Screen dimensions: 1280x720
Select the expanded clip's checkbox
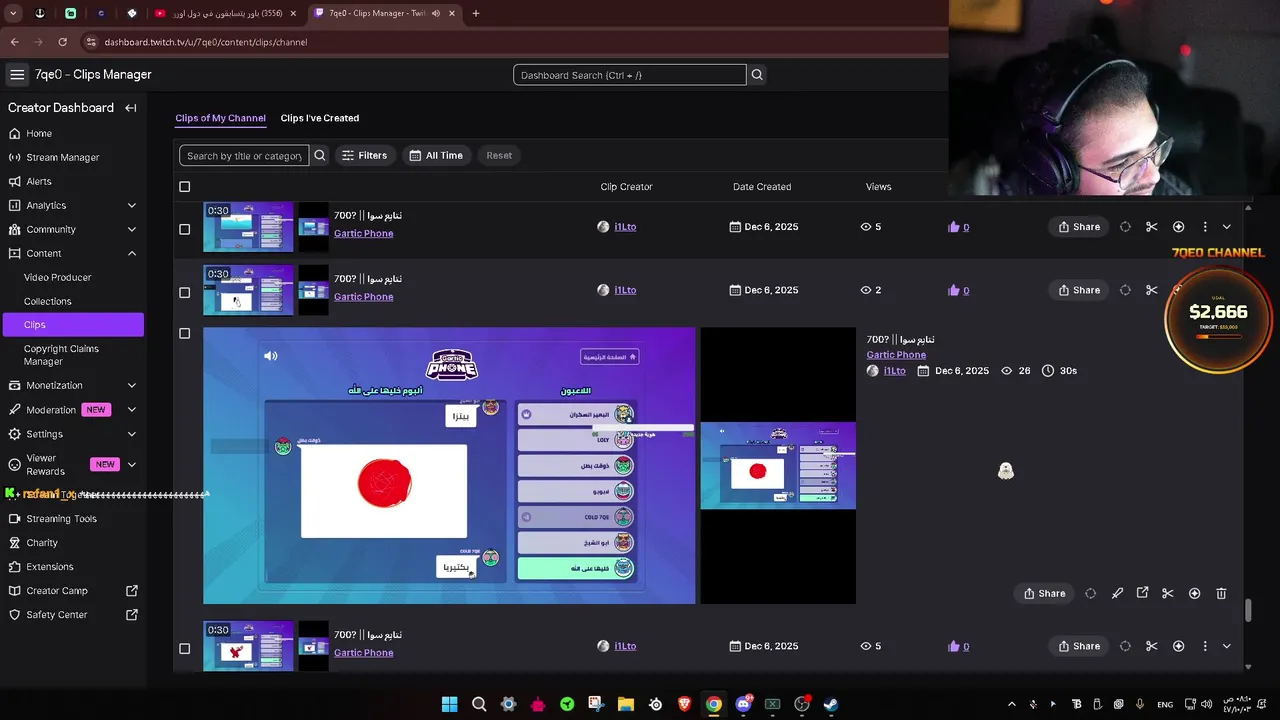tap(184, 334)
